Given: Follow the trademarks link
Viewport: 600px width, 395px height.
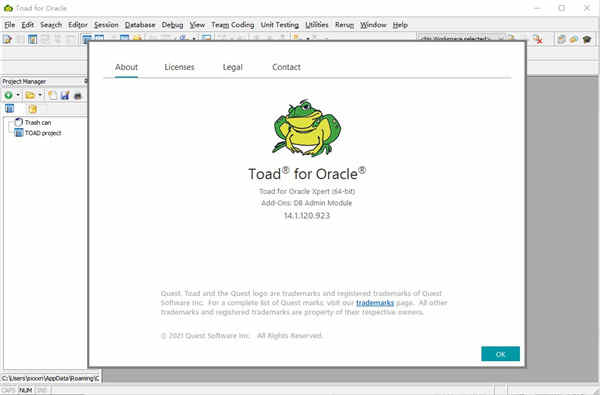Looking at the screenshot, I should [x=375, y=303].
